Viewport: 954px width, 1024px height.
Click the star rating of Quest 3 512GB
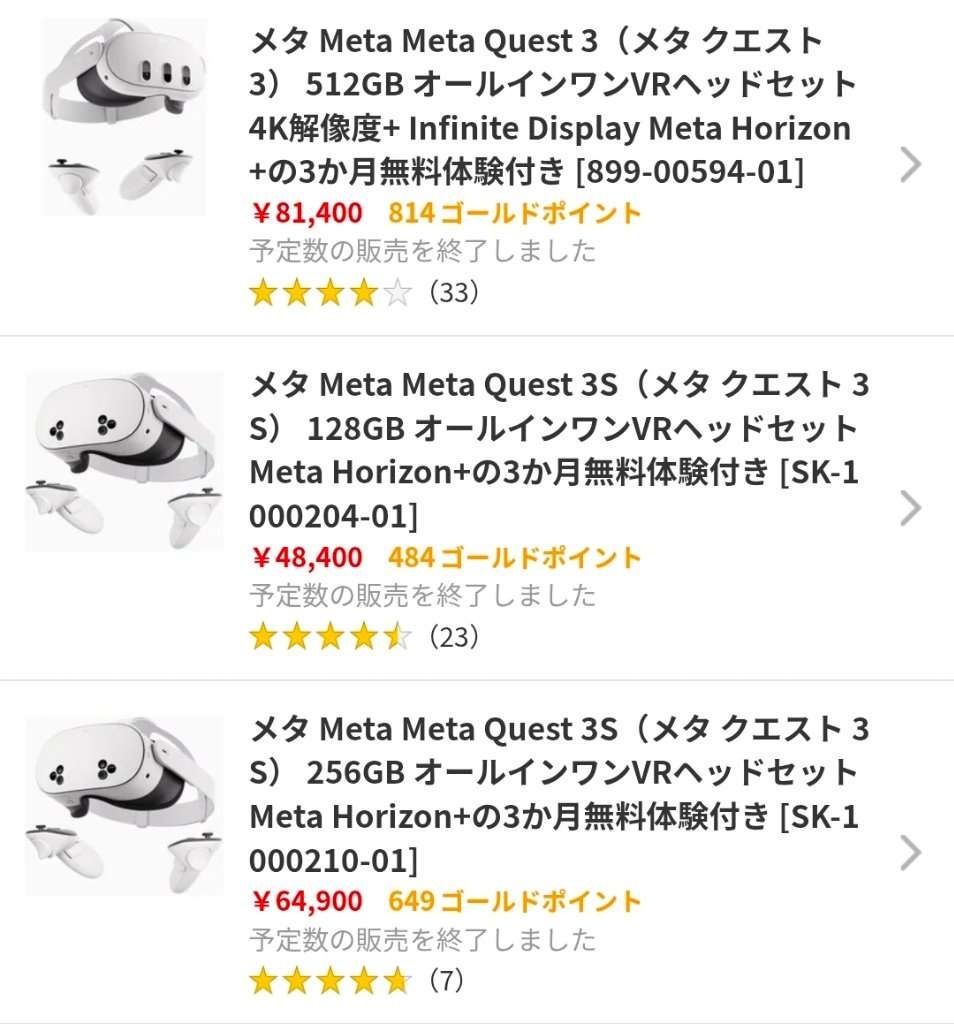(x=330, y=293)
